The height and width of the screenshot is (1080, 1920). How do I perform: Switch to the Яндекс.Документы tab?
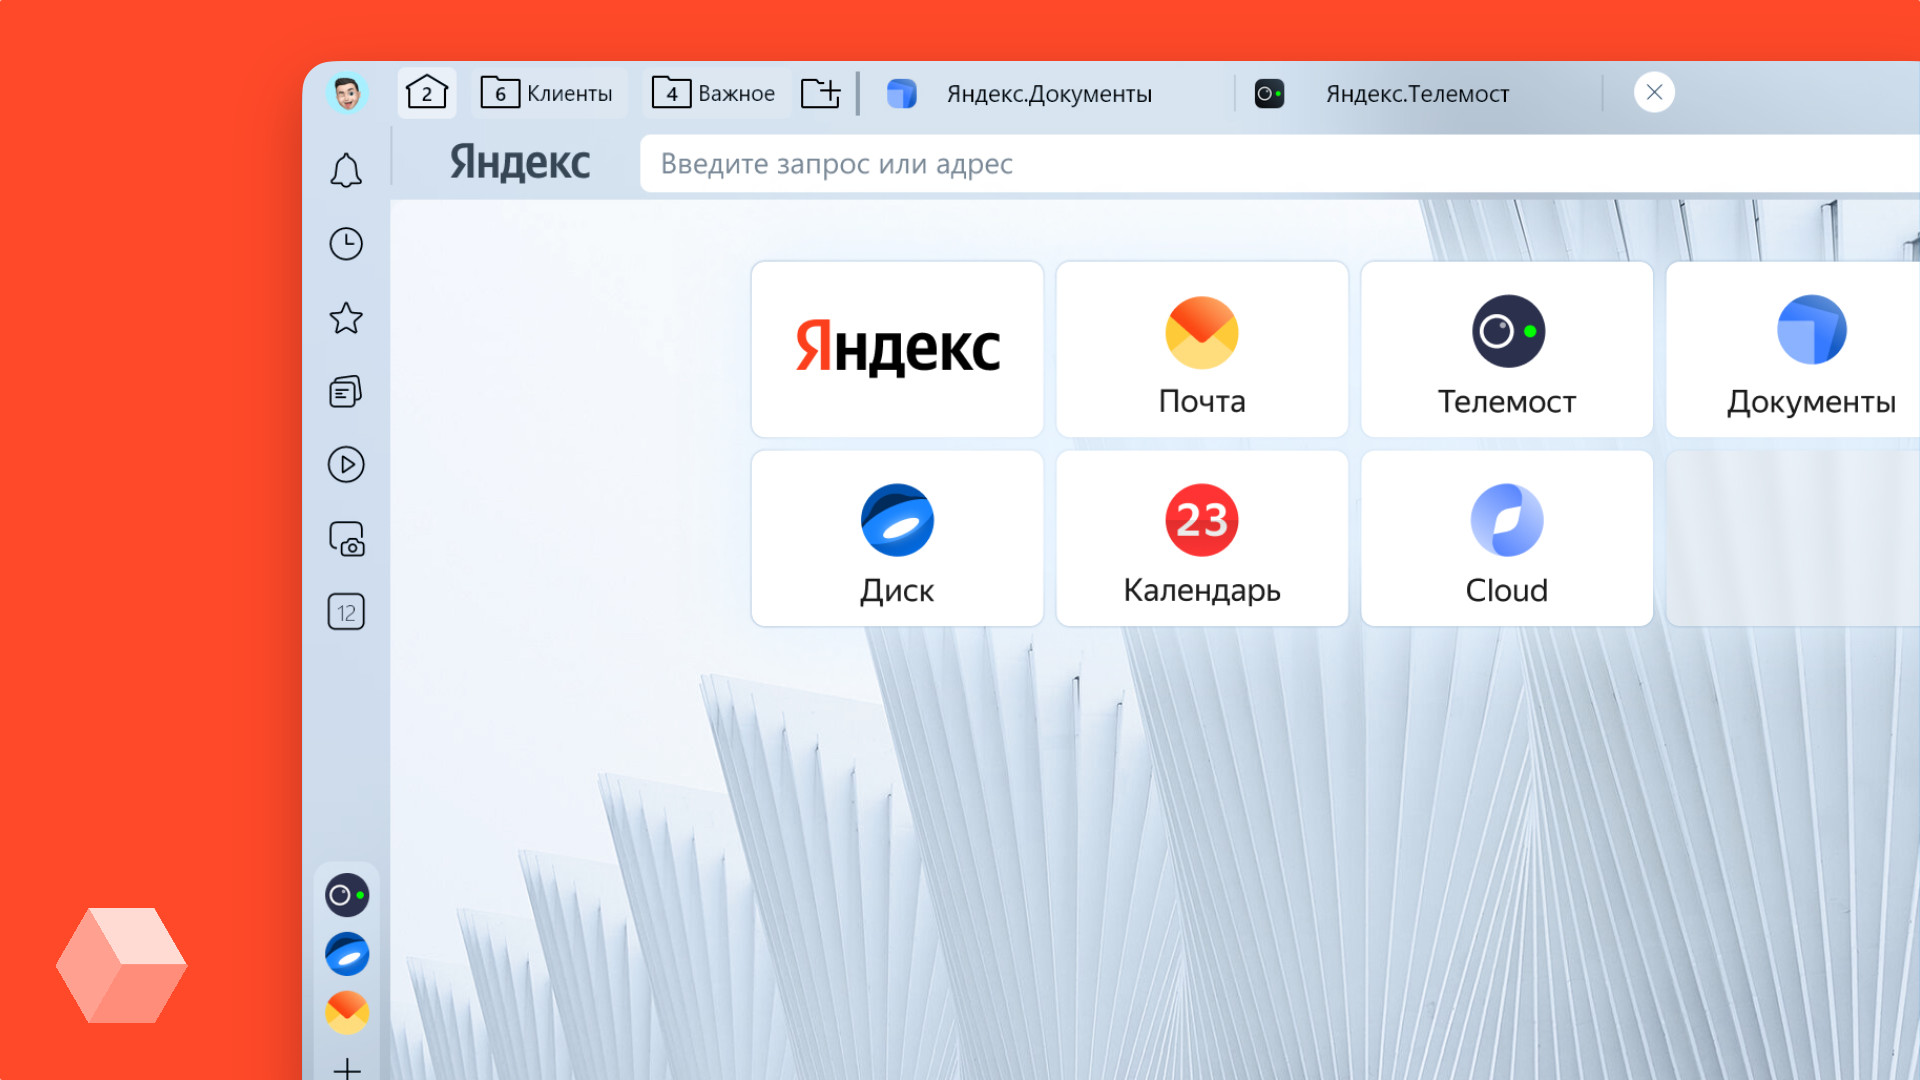[1048, 93]
